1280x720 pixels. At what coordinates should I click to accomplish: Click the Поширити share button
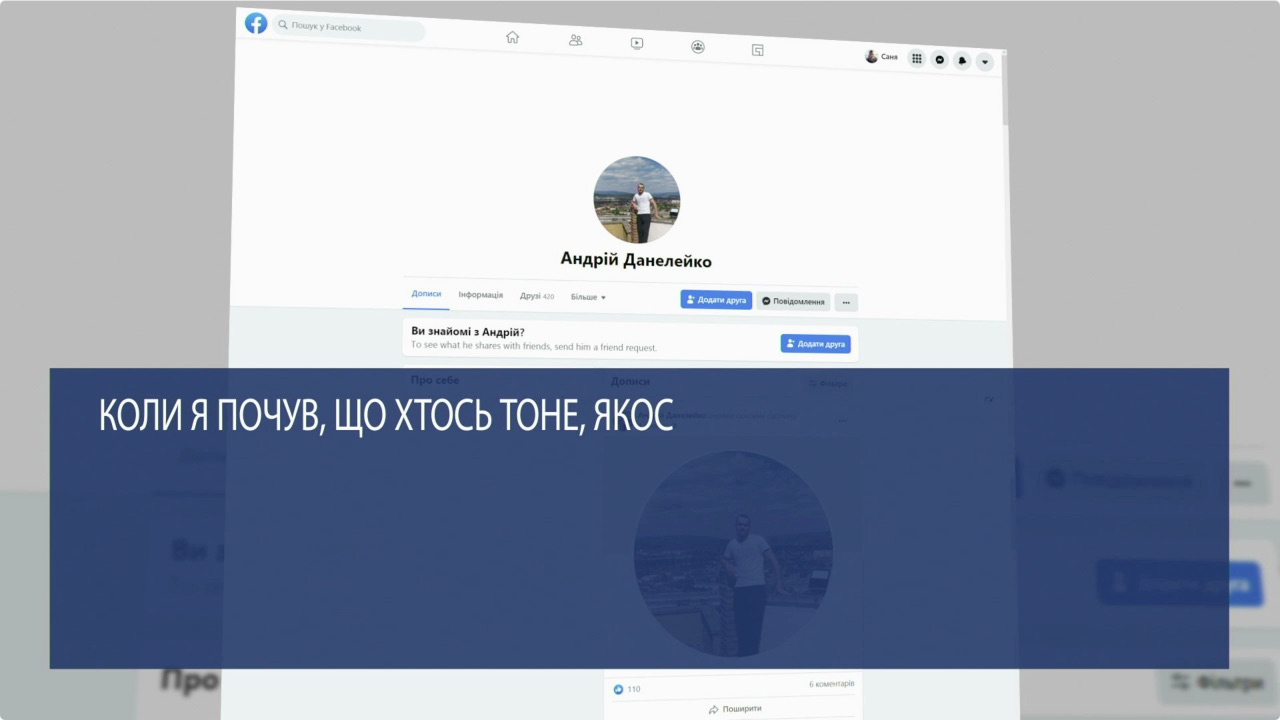pyautogui.click(x=735, y=709)
